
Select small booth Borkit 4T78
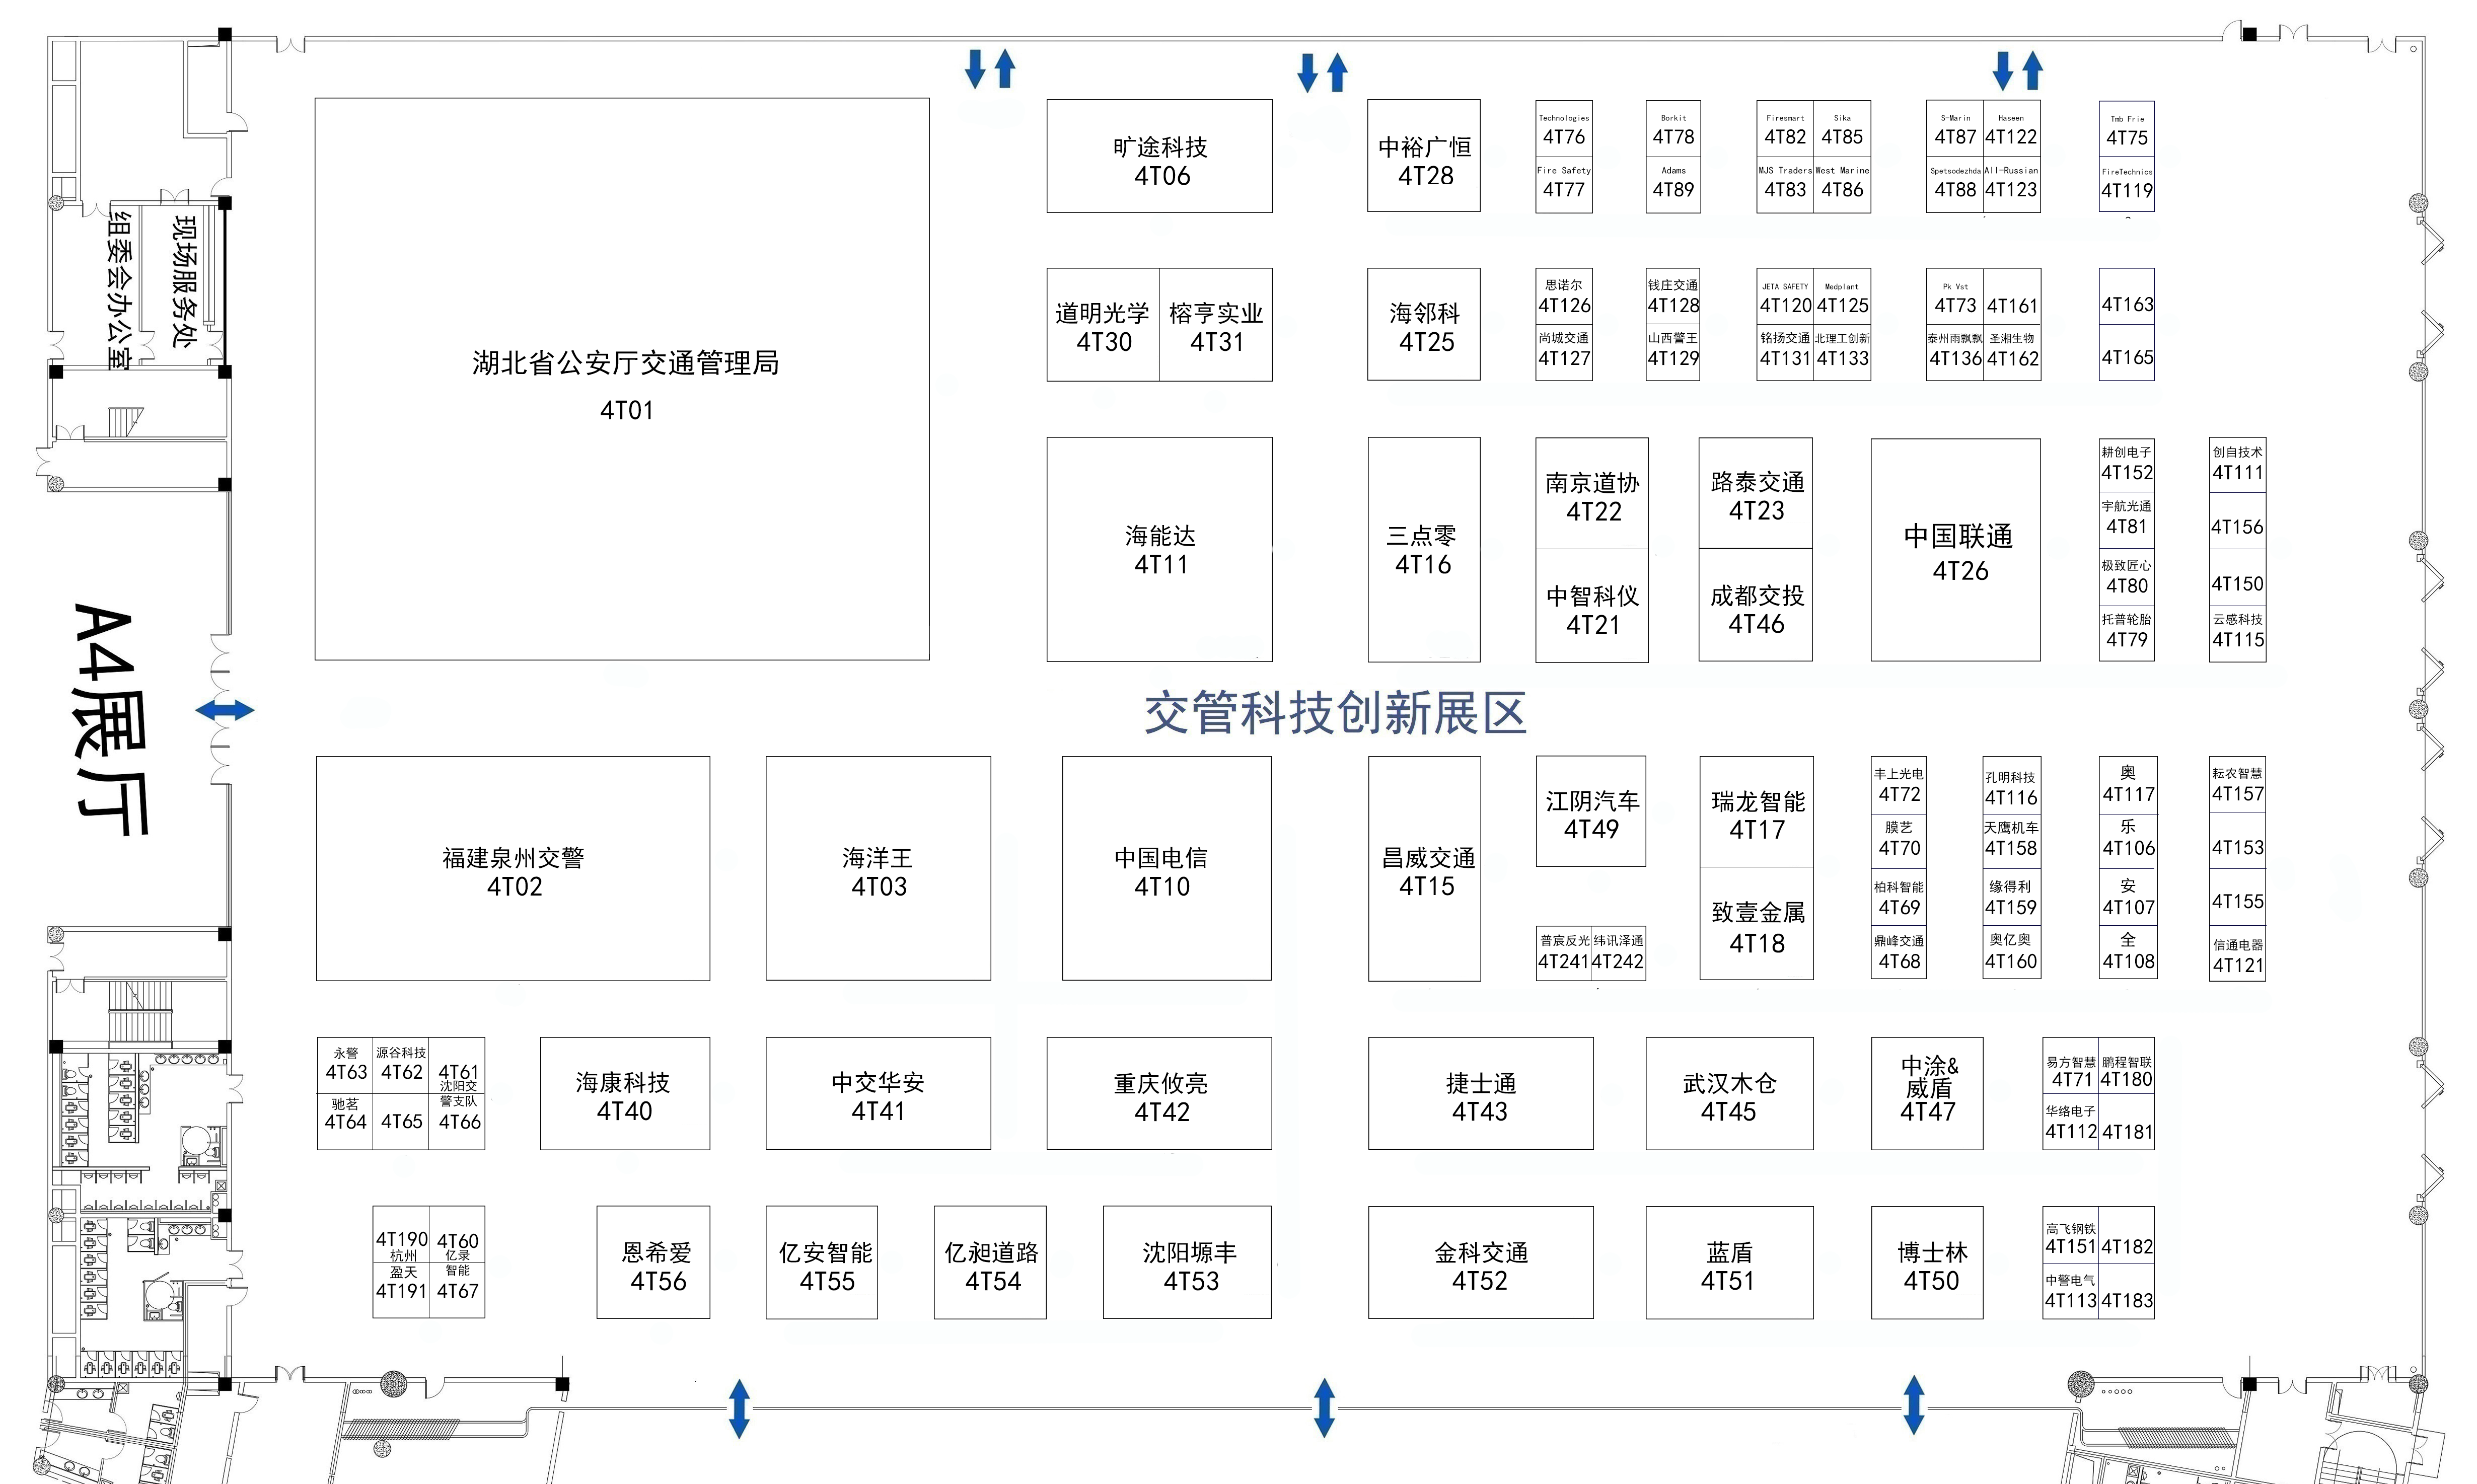[x=1673, y=128]
